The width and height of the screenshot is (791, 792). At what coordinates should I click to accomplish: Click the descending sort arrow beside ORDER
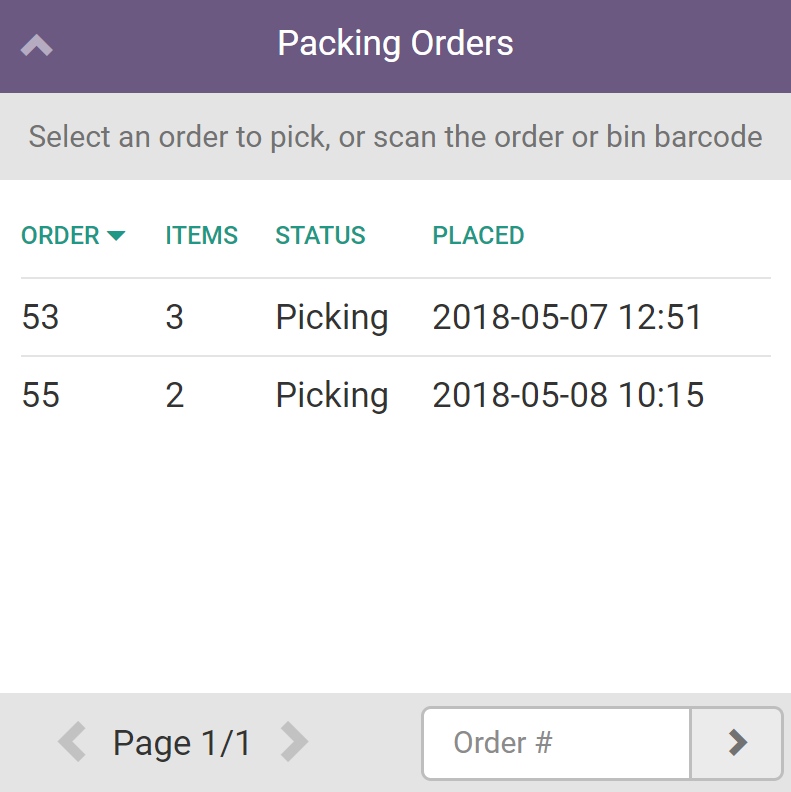click(116, 236)
